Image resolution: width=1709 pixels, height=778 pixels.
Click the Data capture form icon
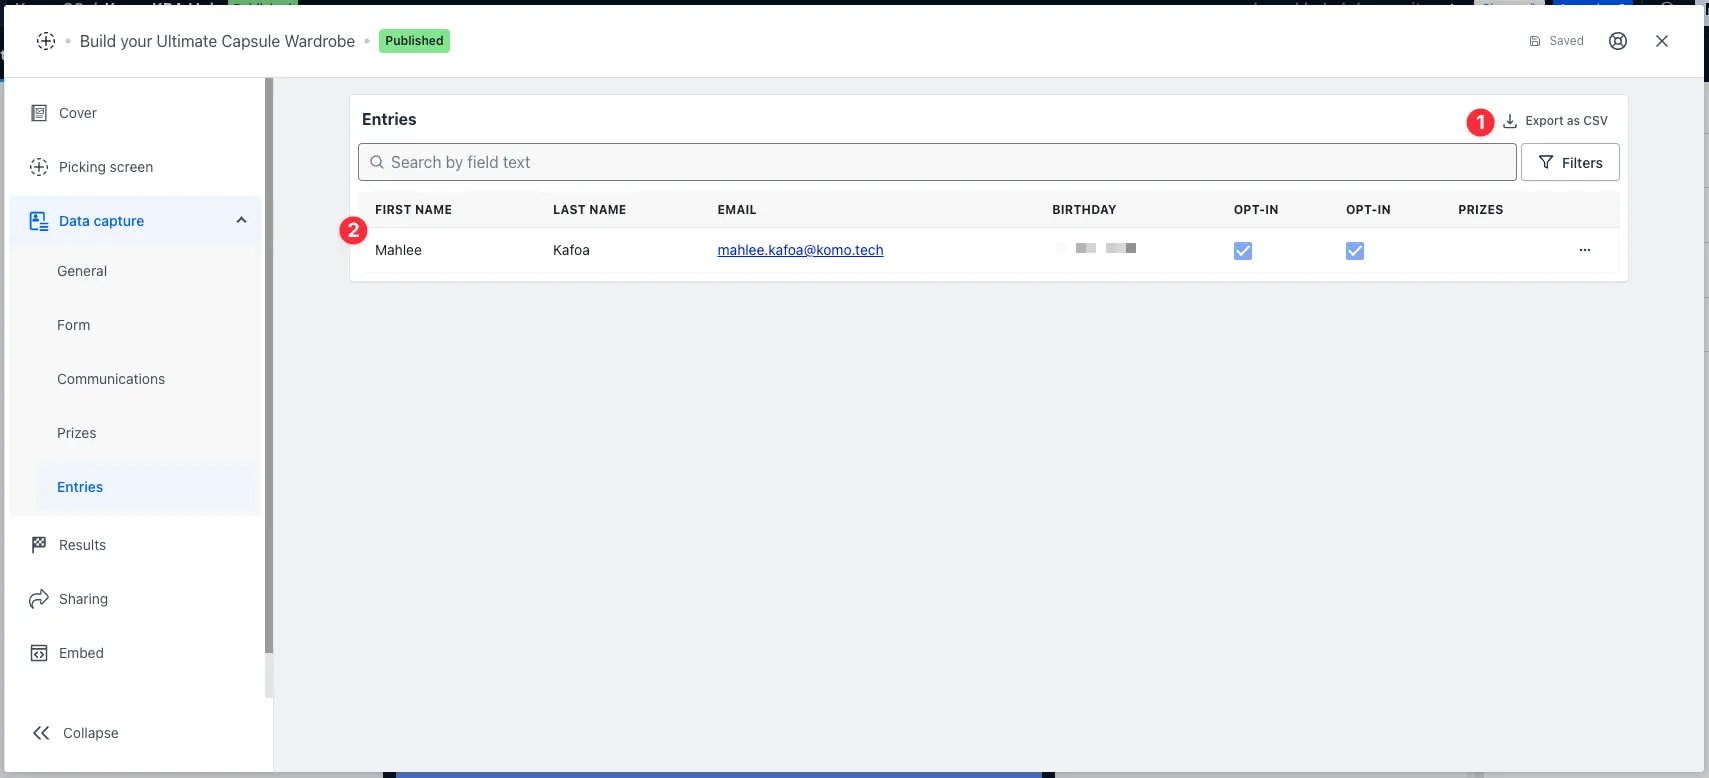[39, 221]
